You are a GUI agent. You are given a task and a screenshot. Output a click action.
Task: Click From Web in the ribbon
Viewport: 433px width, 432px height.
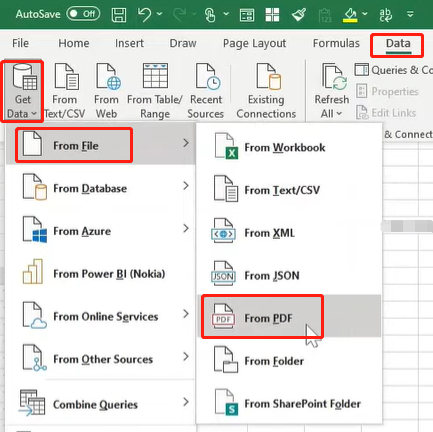106,91
